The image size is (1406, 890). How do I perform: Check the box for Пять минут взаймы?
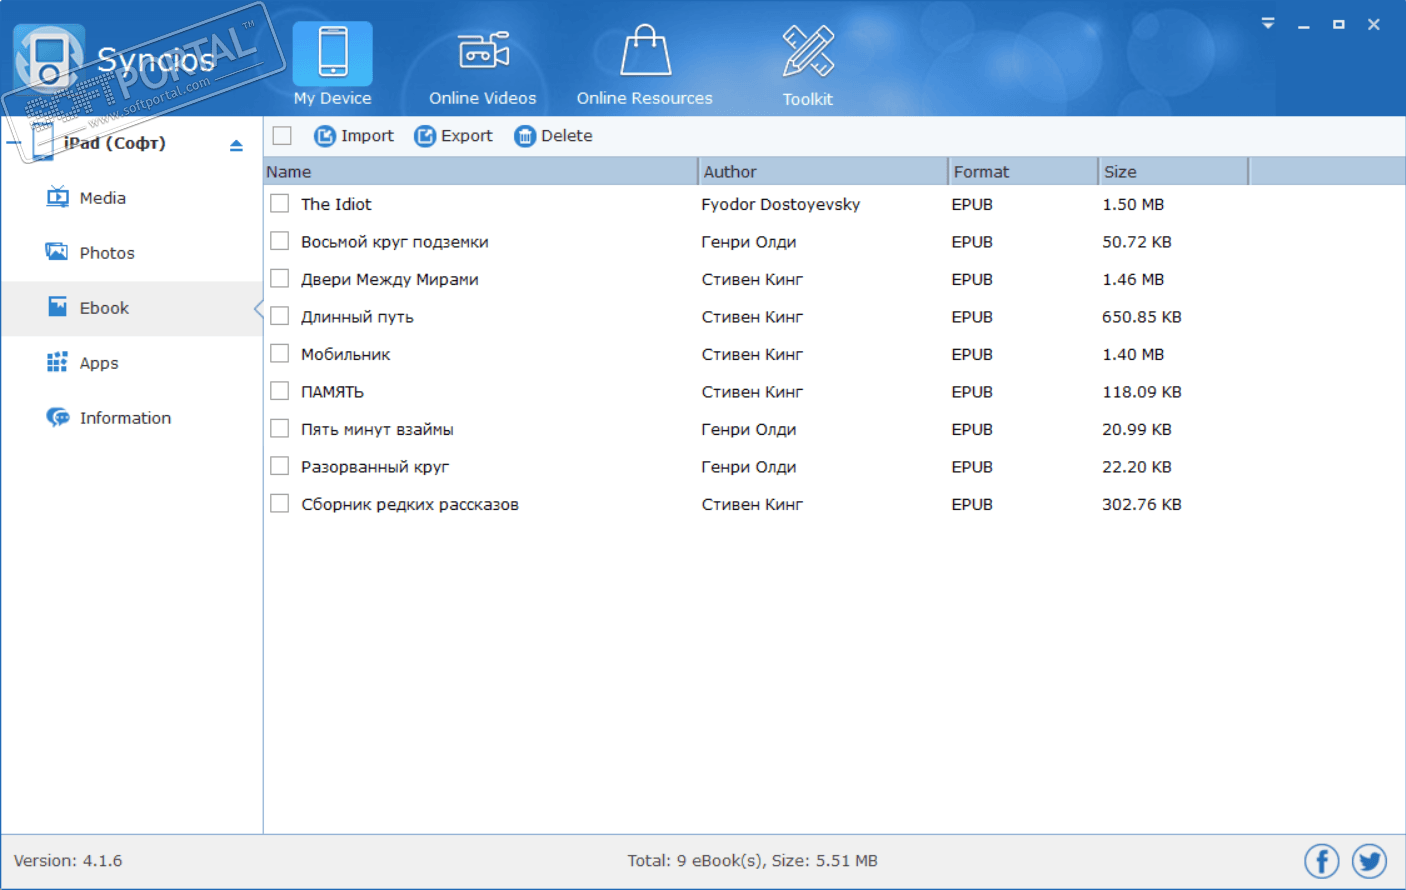[x=280, y=429]
